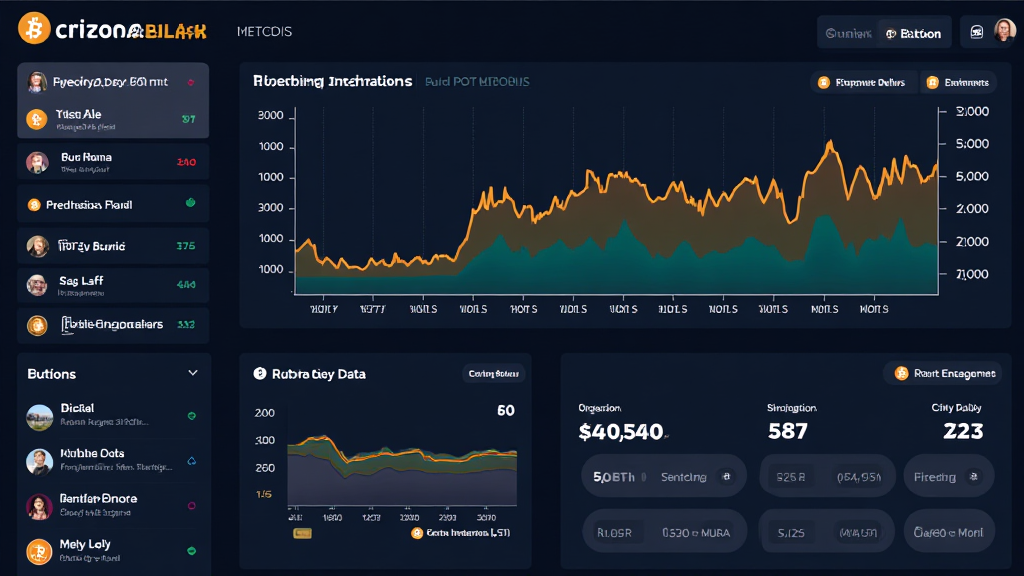Click the orange Bitcoin avatar beside Mely Loly
Screen dimensions: 1024x576
click(39, 551)
